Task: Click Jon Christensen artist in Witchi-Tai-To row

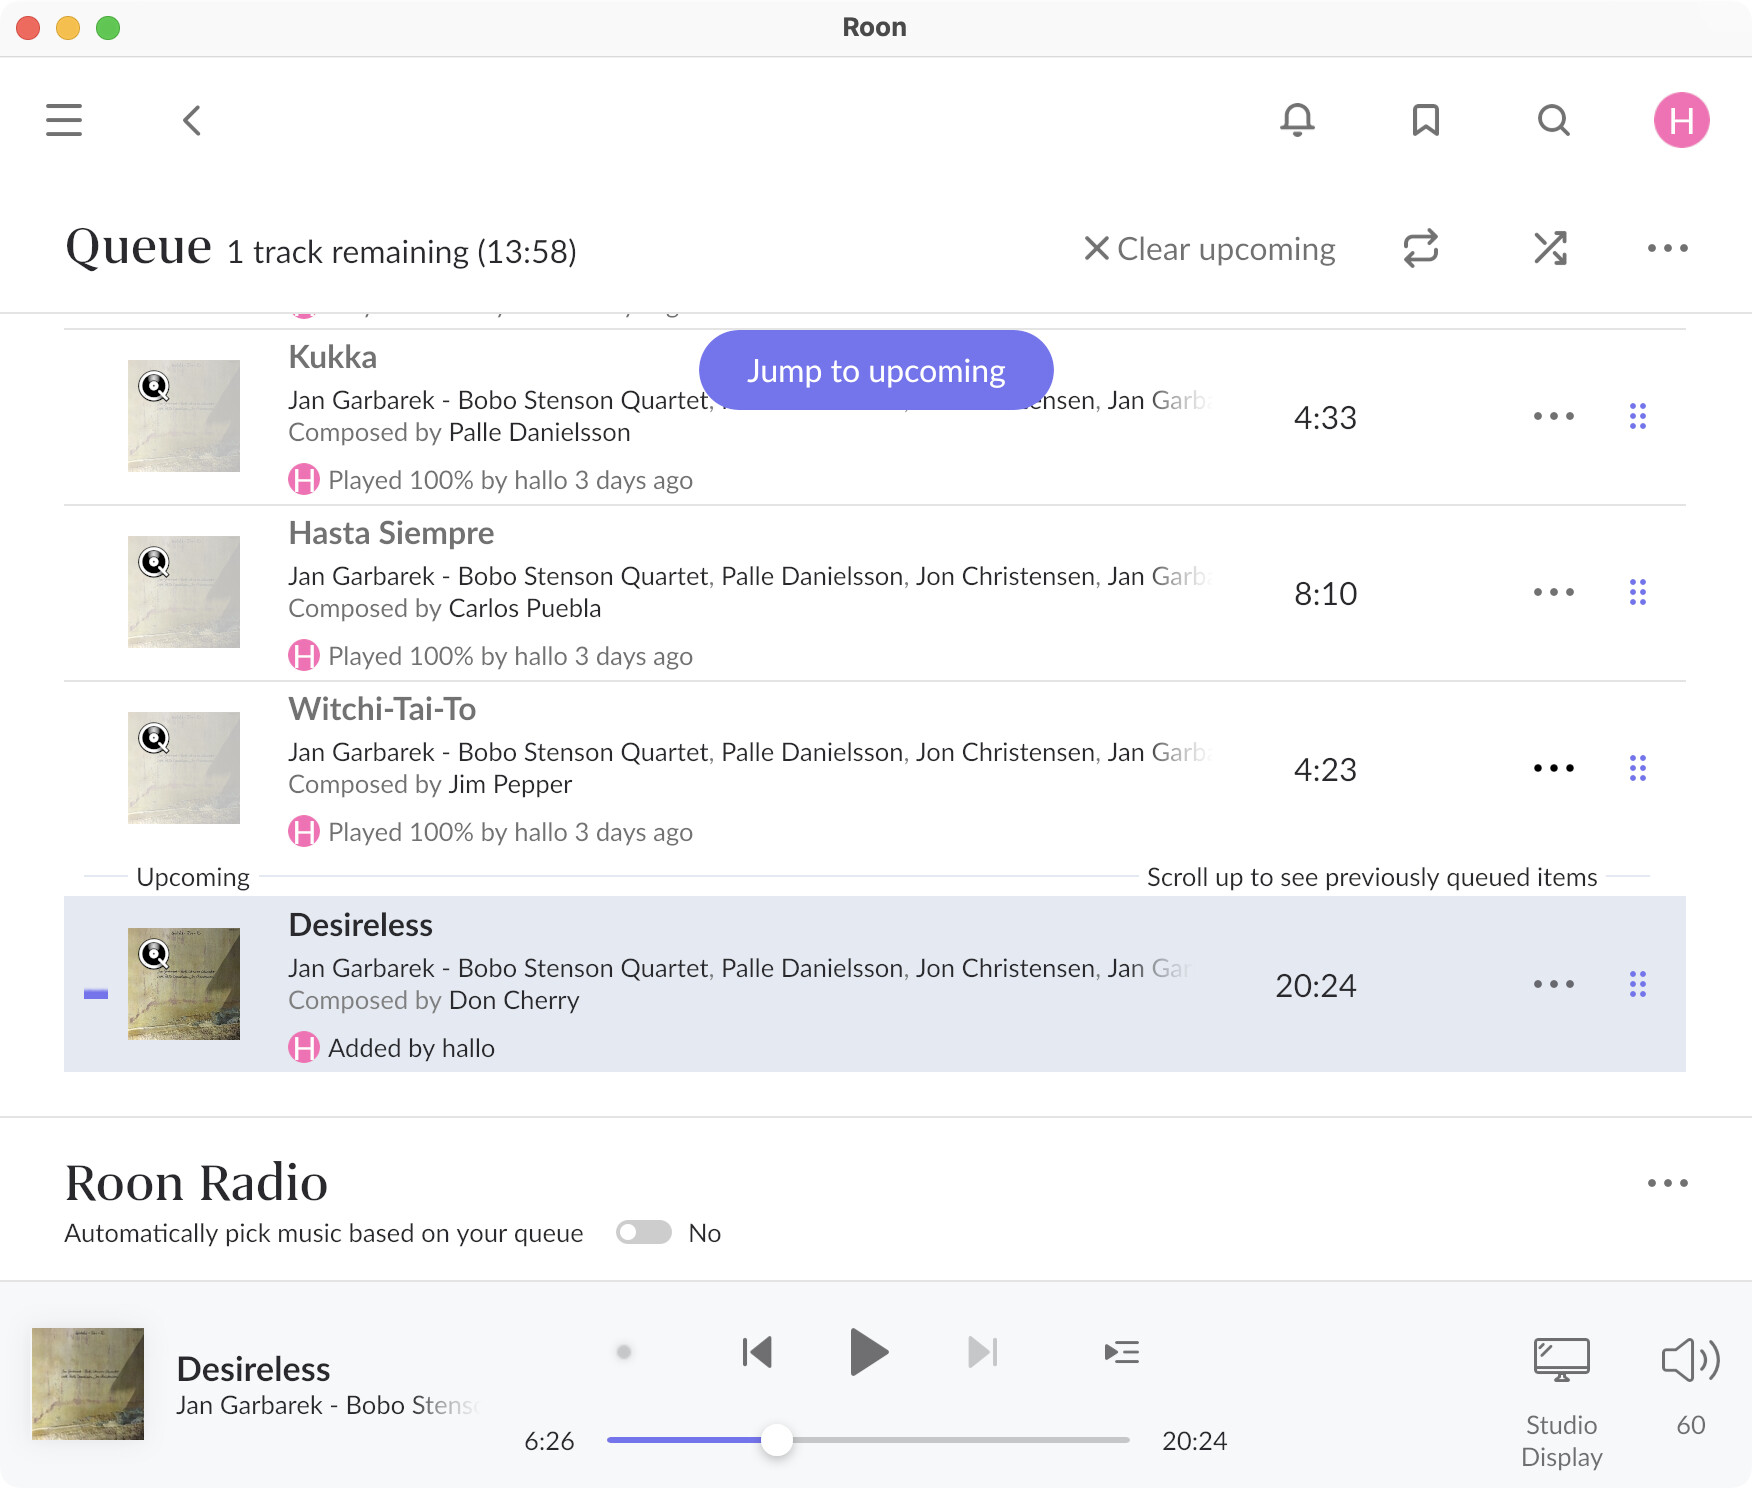Action: pos(1005,752)
